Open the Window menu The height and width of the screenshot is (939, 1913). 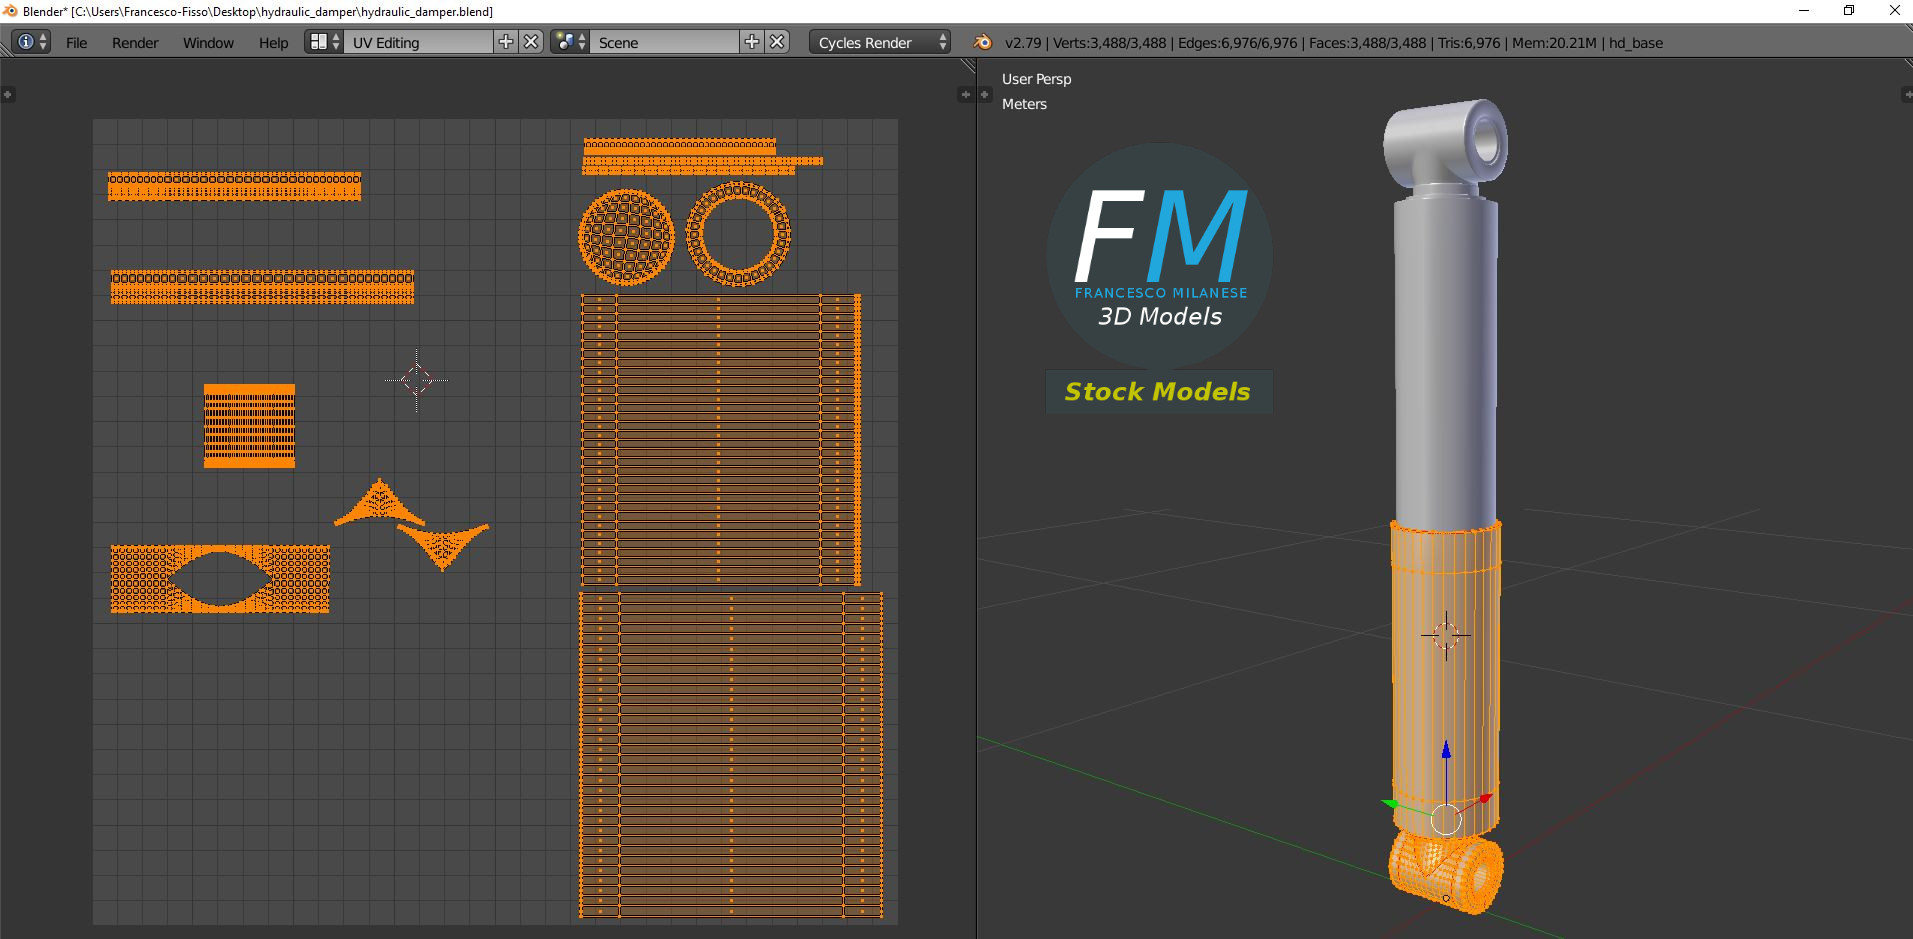[x=208, y=42]
